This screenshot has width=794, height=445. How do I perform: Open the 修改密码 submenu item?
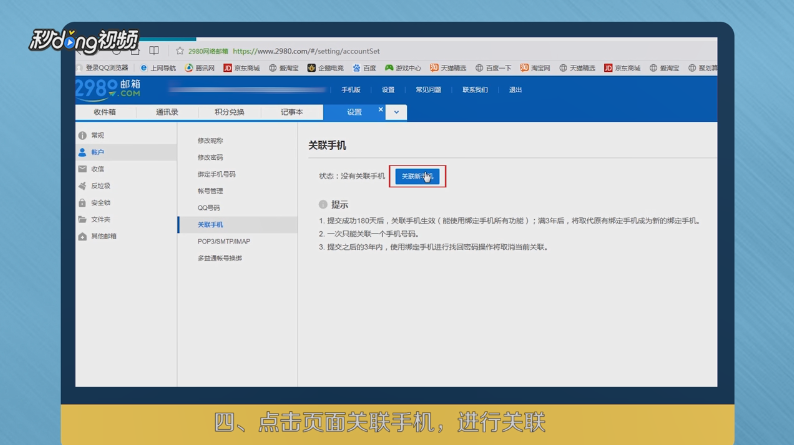[210, 157]
